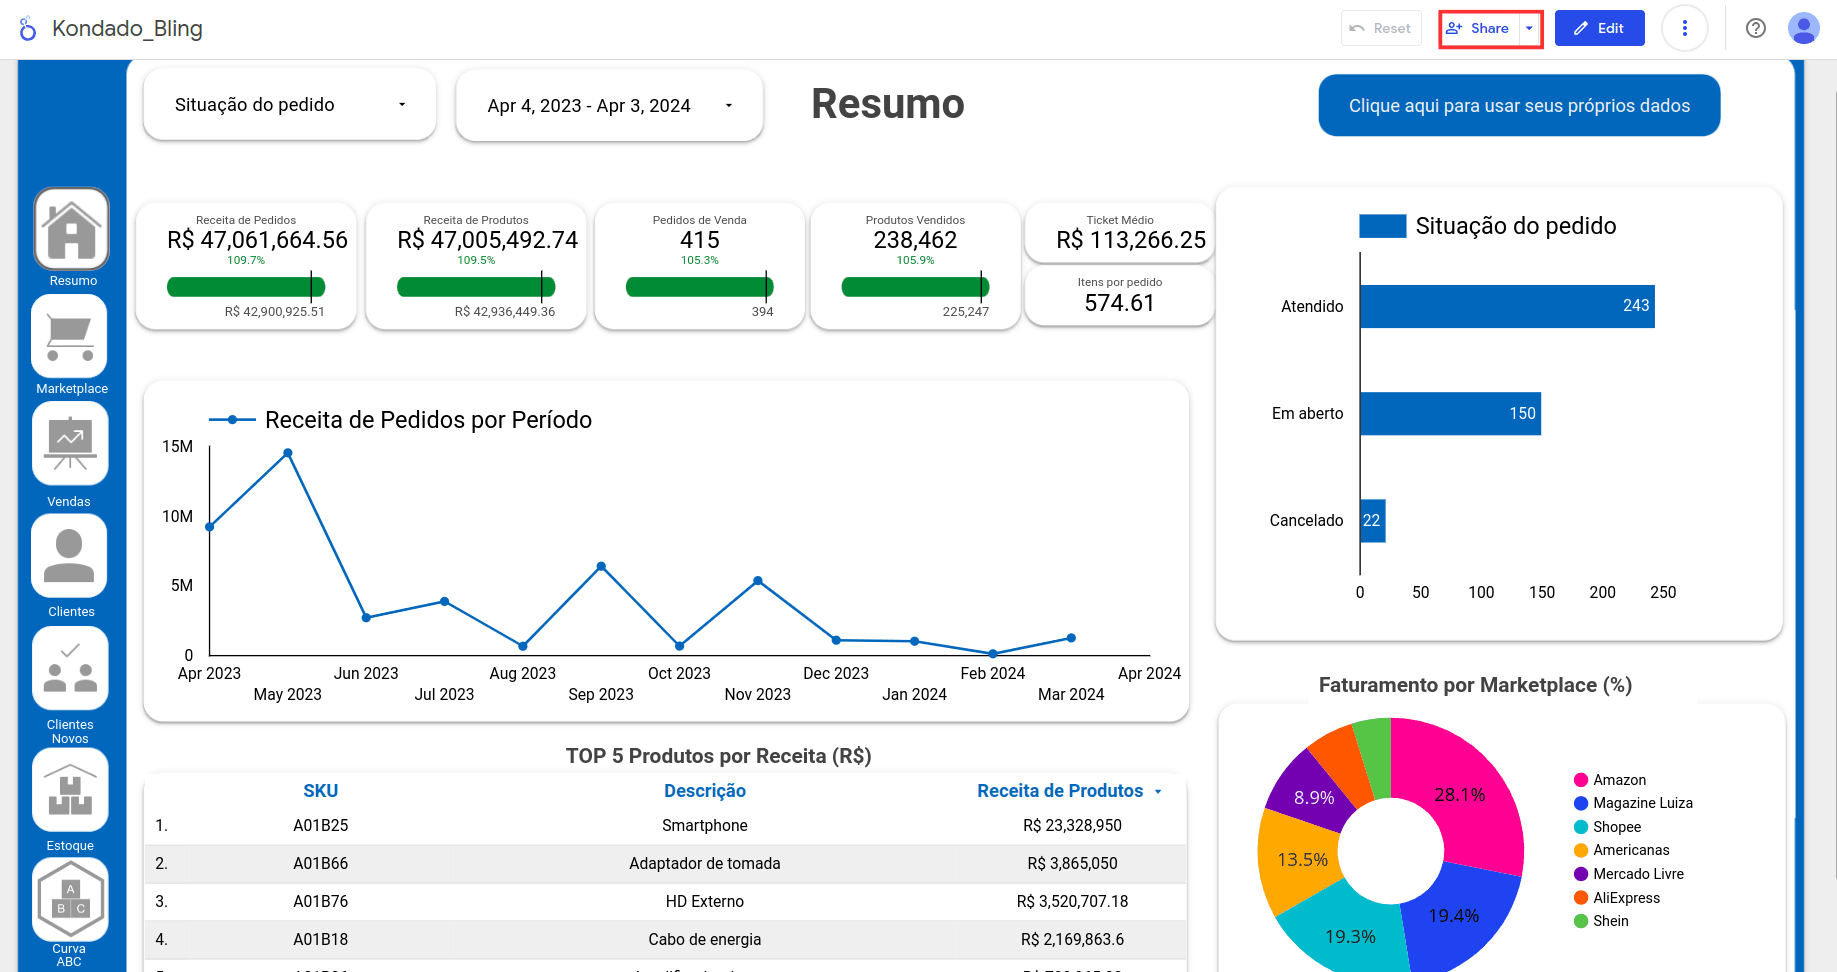
Task: Click the Edit button
Action: 1599,28
